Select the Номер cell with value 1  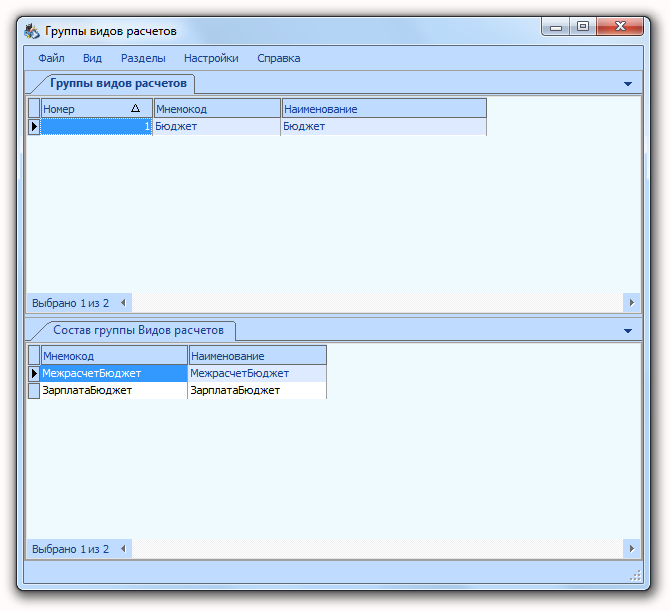[97, 126]
